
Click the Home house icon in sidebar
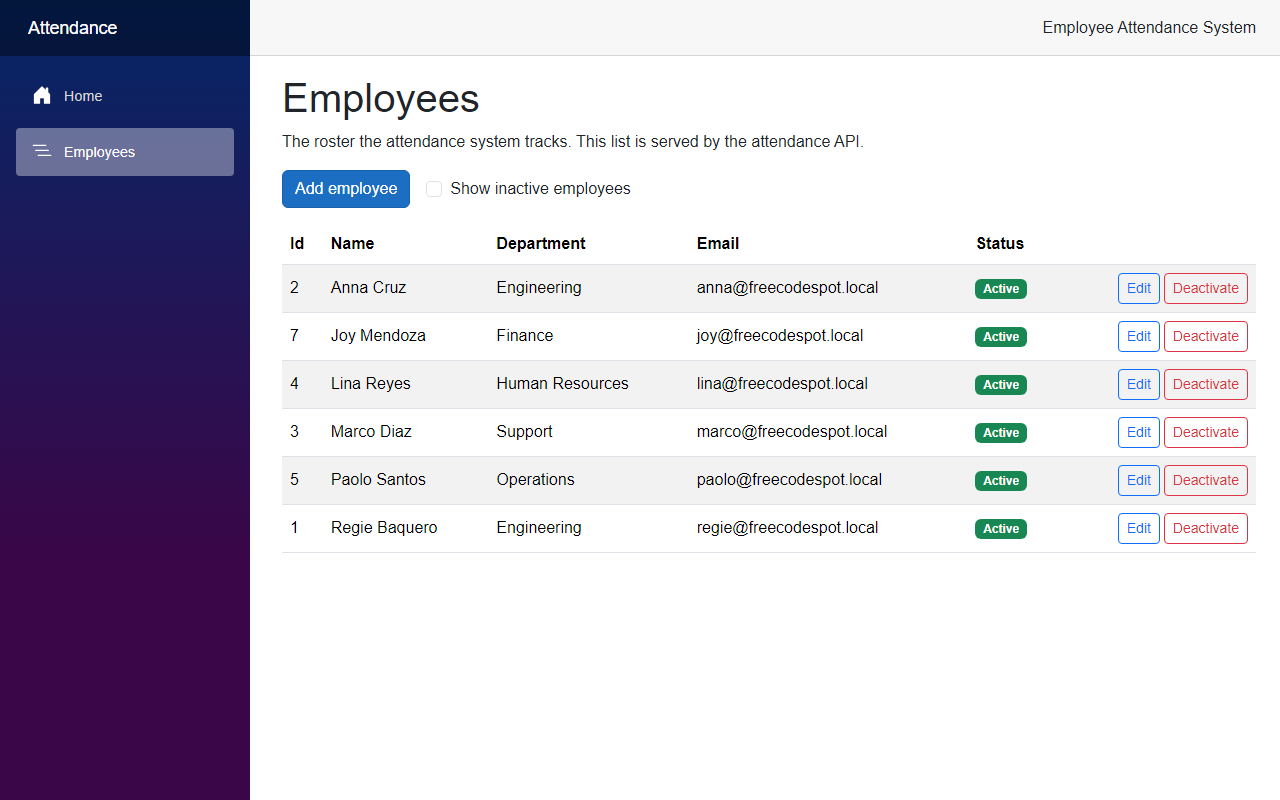42,96
